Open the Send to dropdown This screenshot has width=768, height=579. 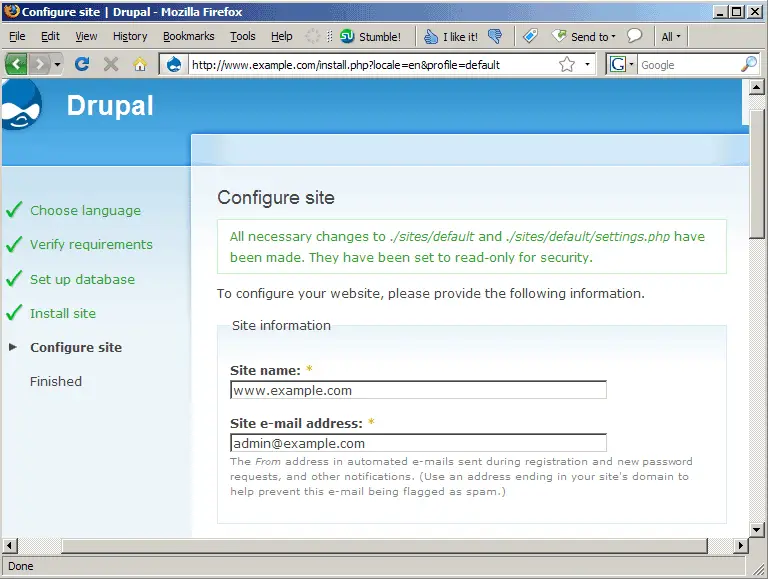click(583, 36)
